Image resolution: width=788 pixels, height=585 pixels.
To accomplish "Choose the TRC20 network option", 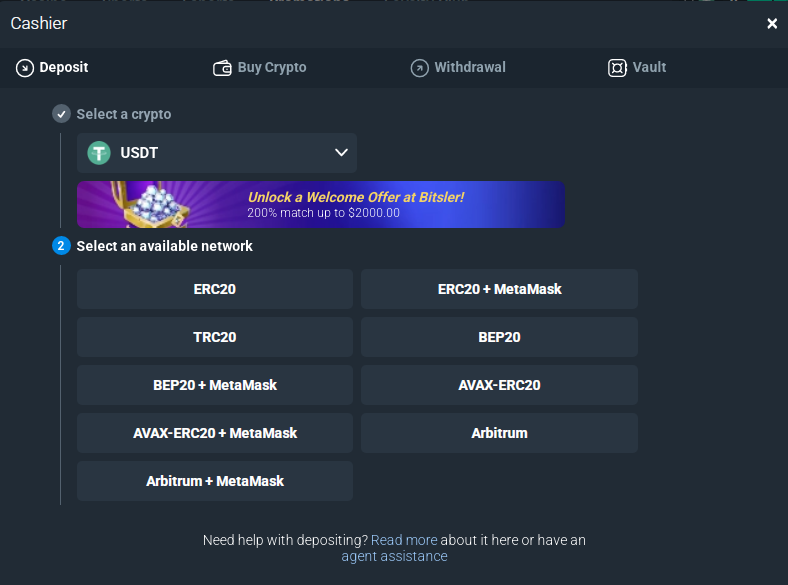I will (215, 337).
